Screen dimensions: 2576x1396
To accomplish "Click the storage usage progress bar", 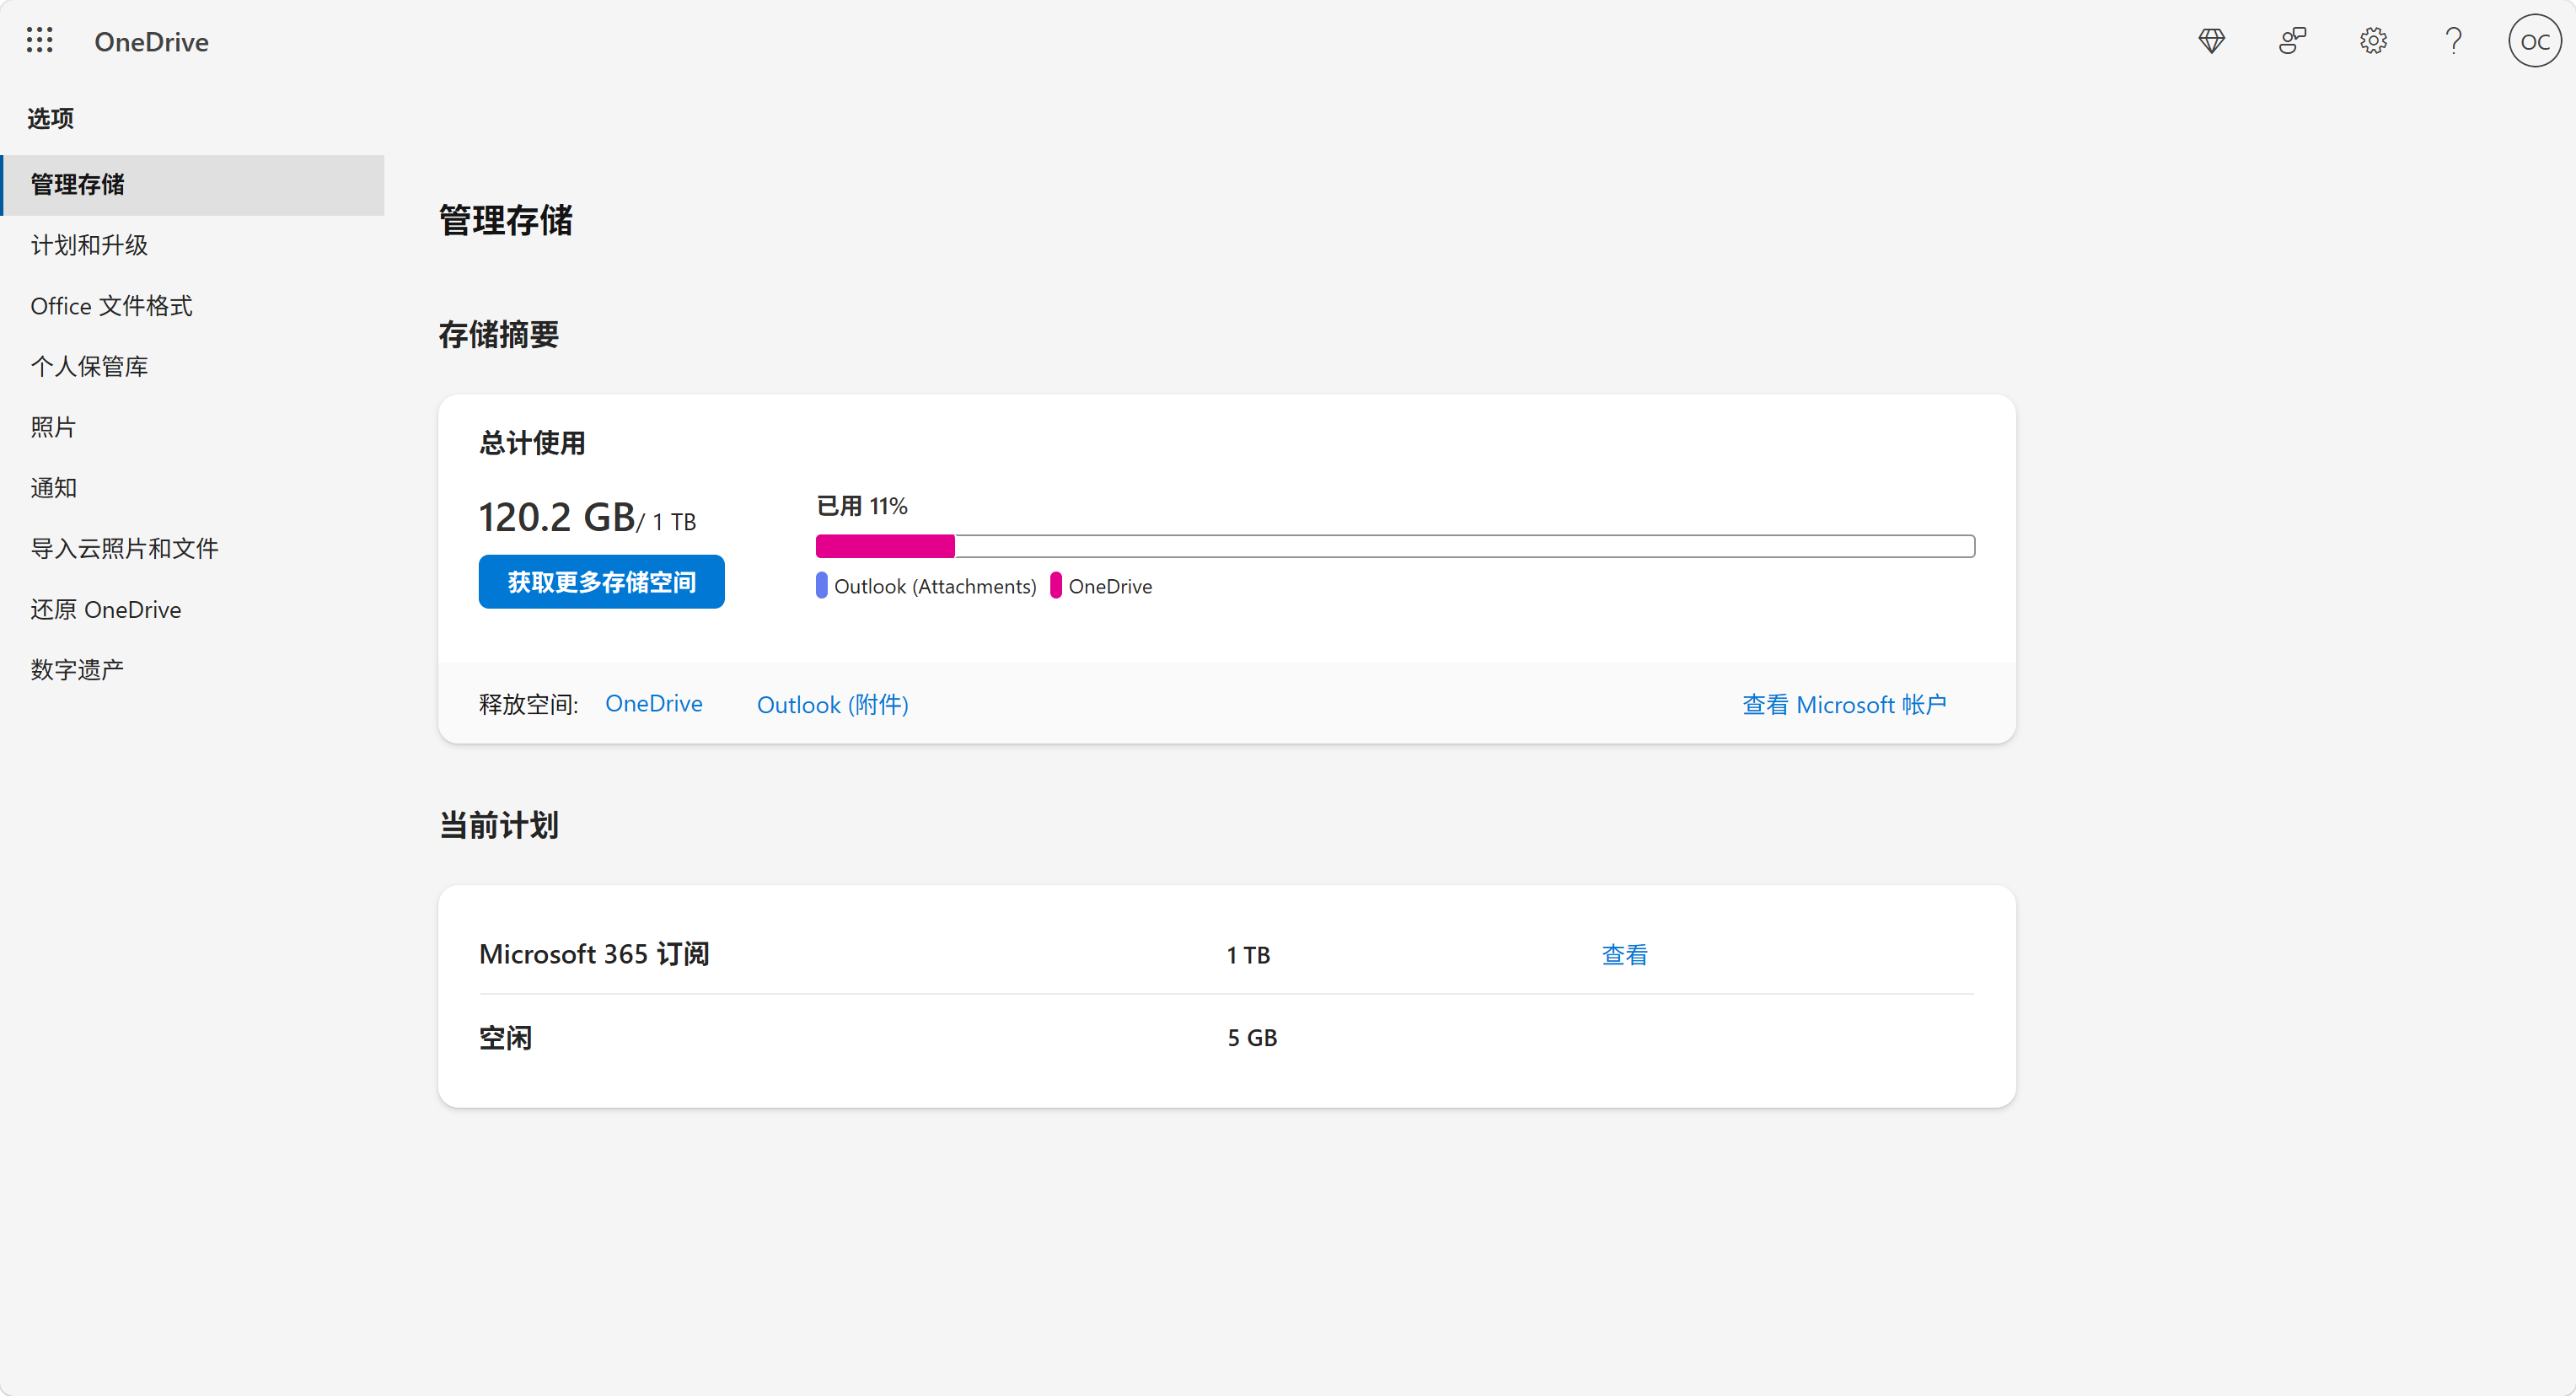I will tap(1395, 546).
